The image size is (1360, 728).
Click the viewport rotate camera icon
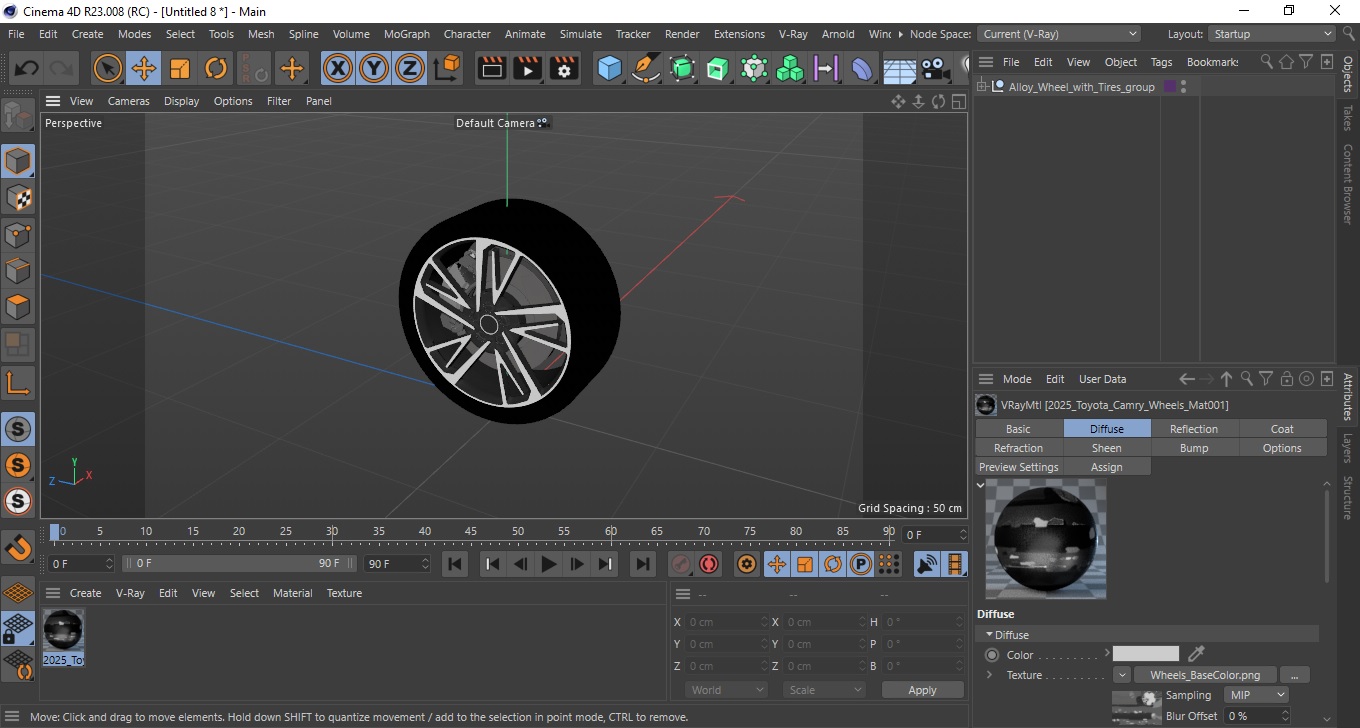[938, 101]
